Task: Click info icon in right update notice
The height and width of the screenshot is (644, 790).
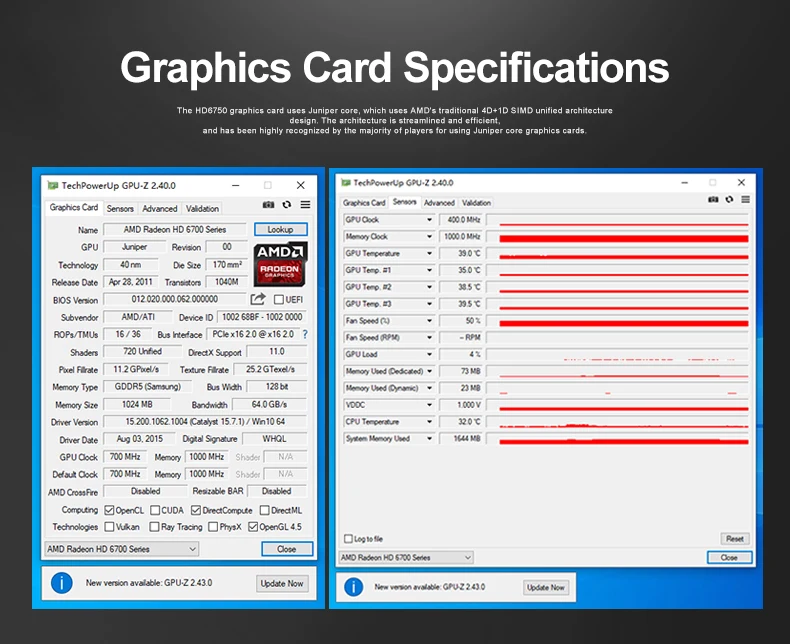Action: point(354,587)
